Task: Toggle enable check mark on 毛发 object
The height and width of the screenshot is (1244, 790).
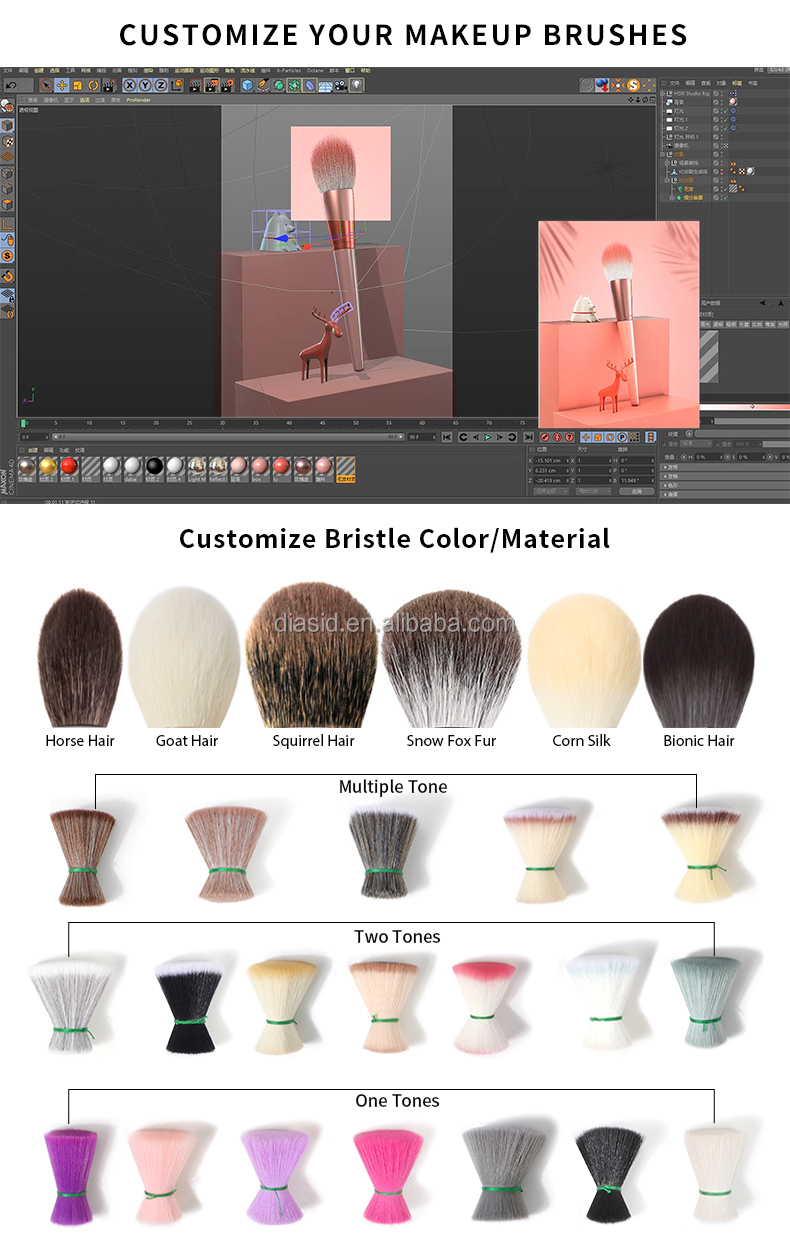Action: click(726, 189)
